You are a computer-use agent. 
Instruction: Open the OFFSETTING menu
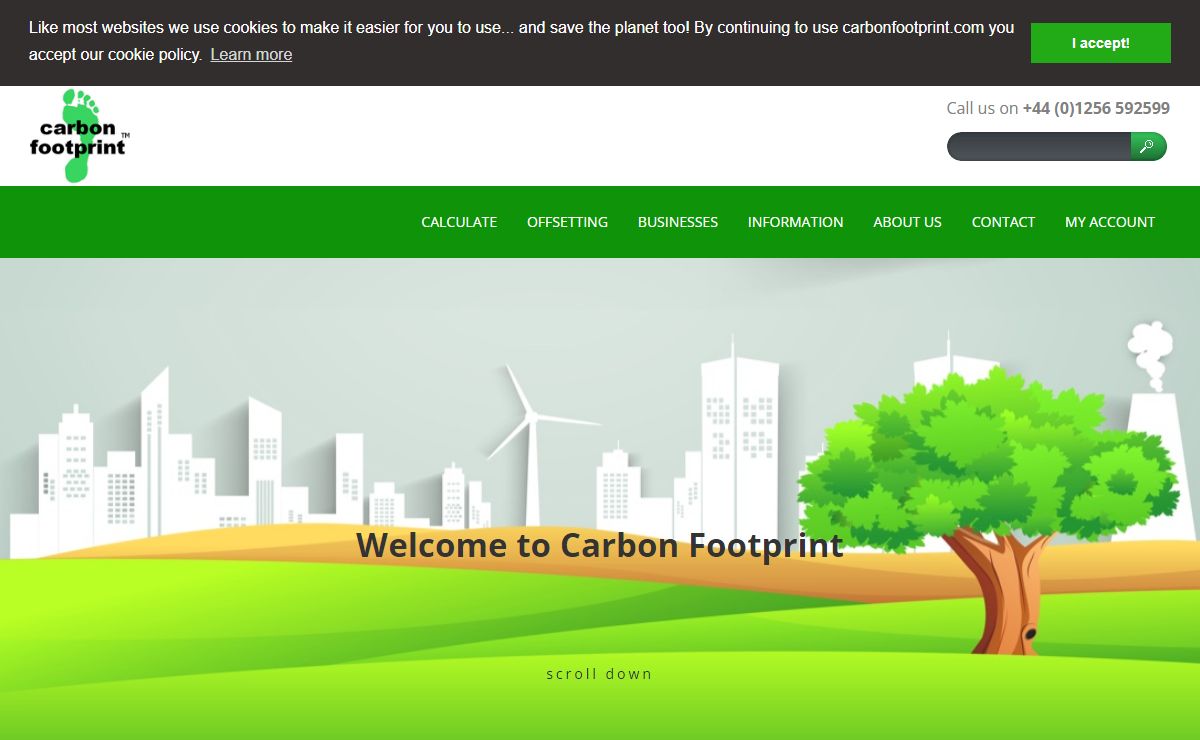click(x=567, y=222)
